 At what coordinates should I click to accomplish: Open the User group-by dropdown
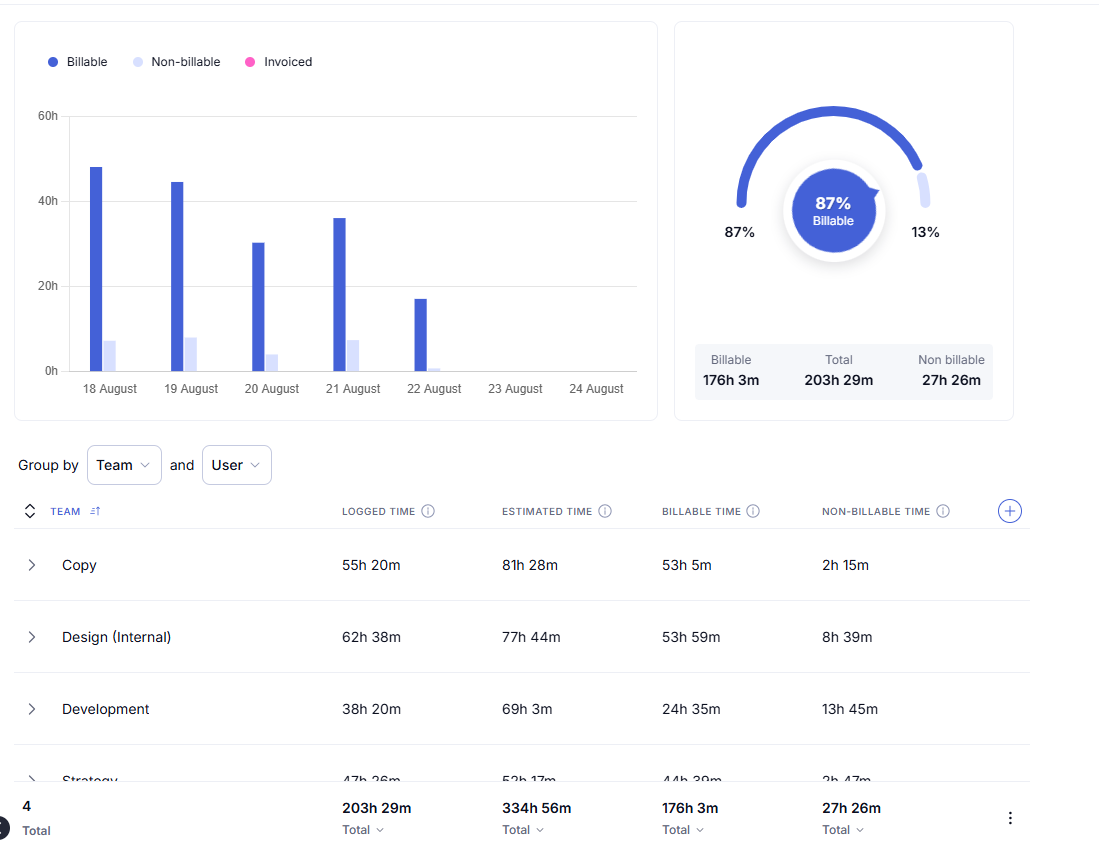(236, 465)
